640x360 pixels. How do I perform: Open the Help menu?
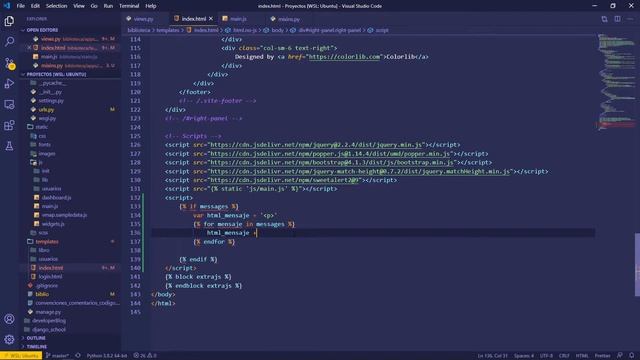(151, 6)
